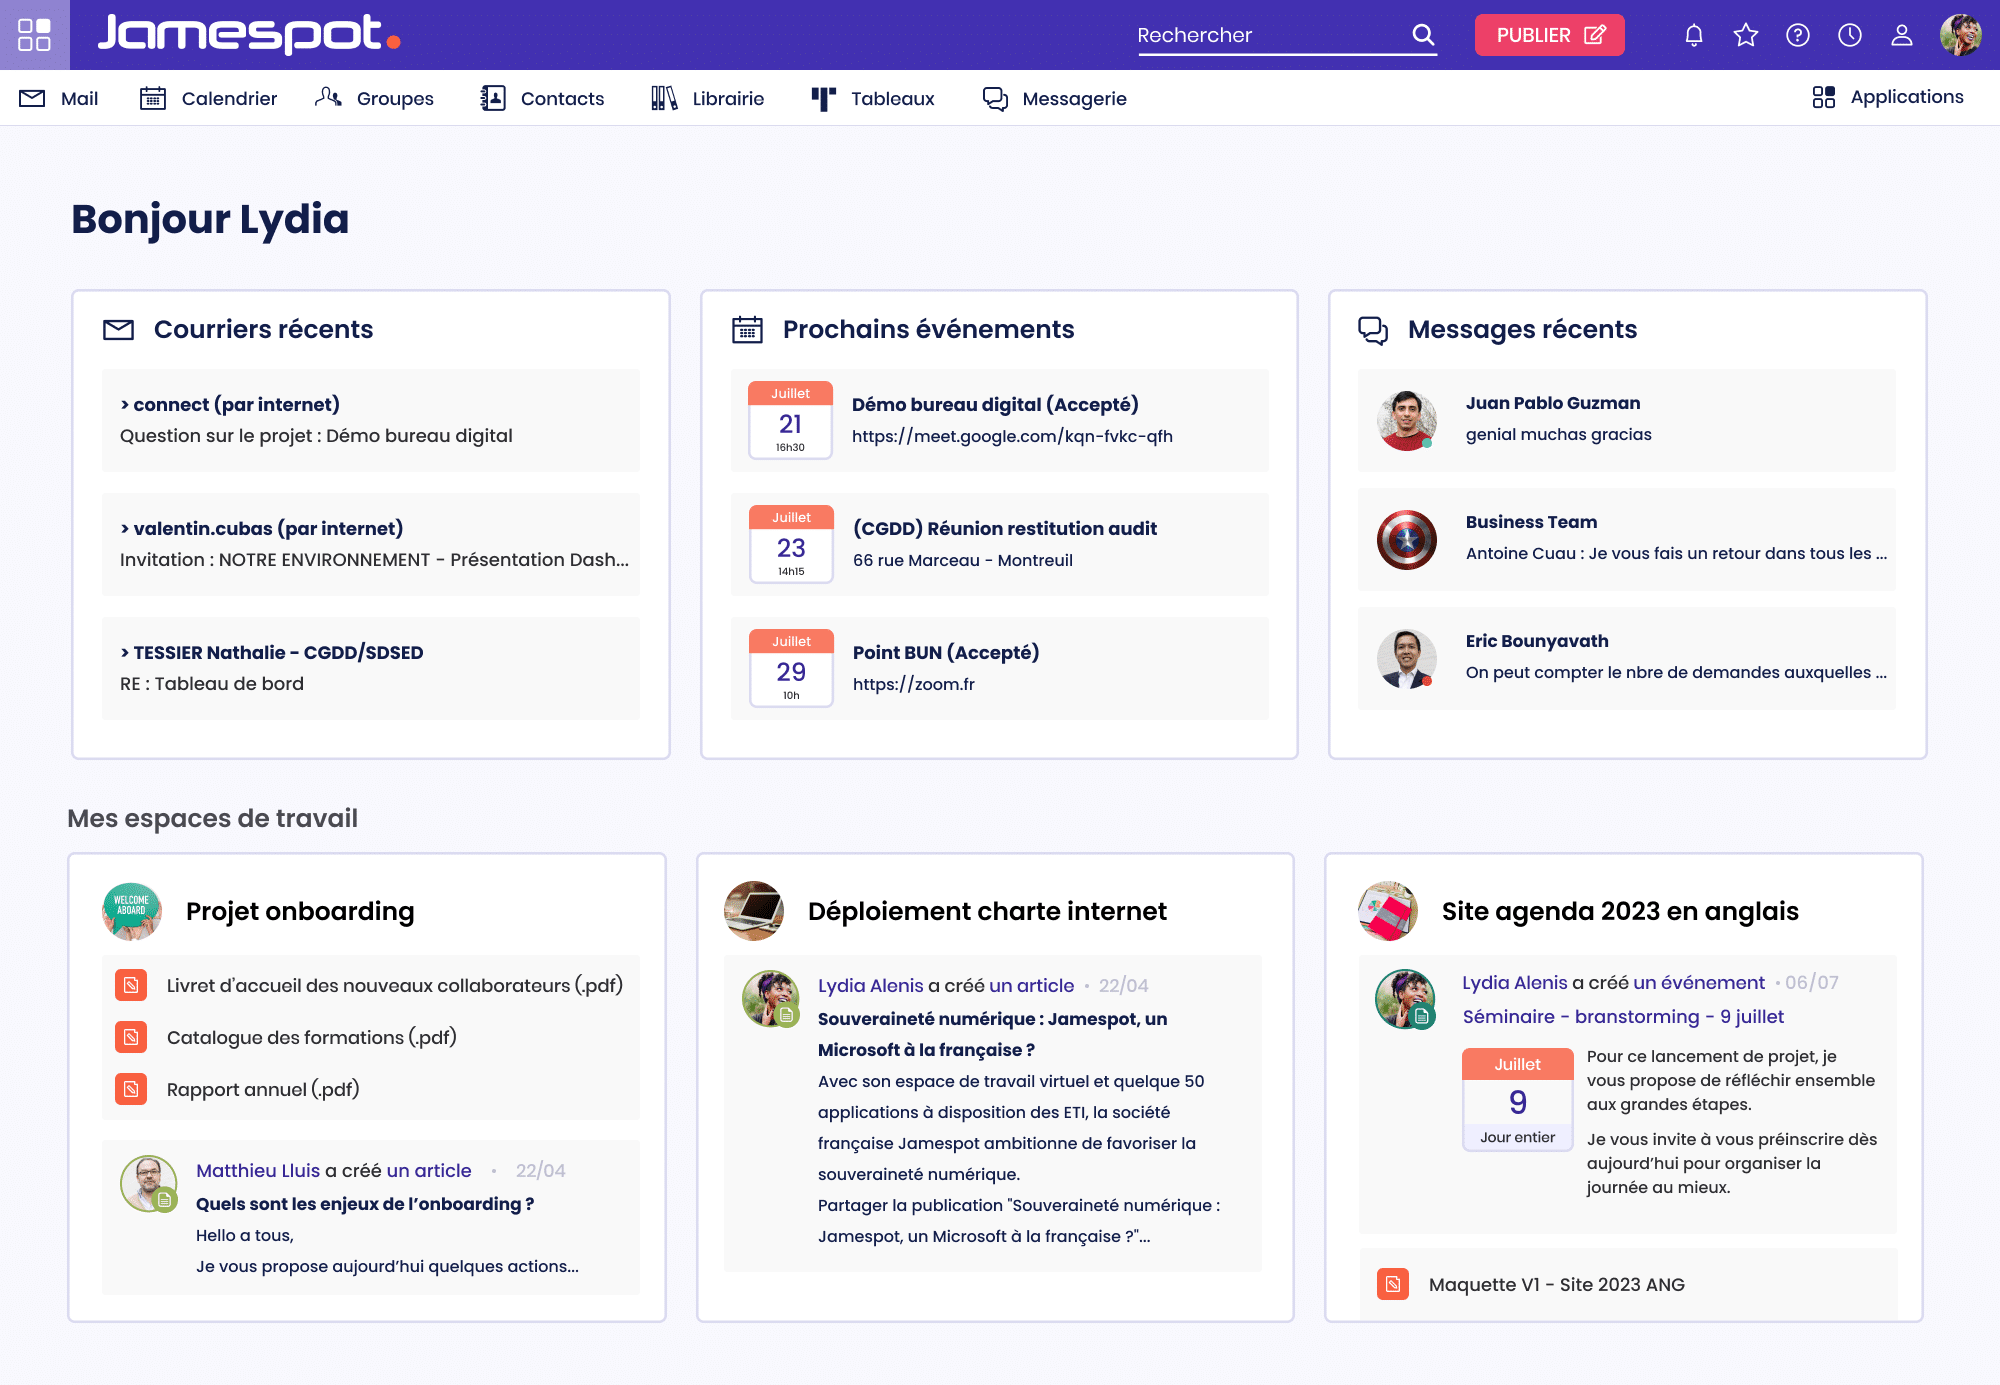Click PDF icon for Catalogue des formations
The width and height of the screenshot is (2000, 1385).
tap(131, 1037)
